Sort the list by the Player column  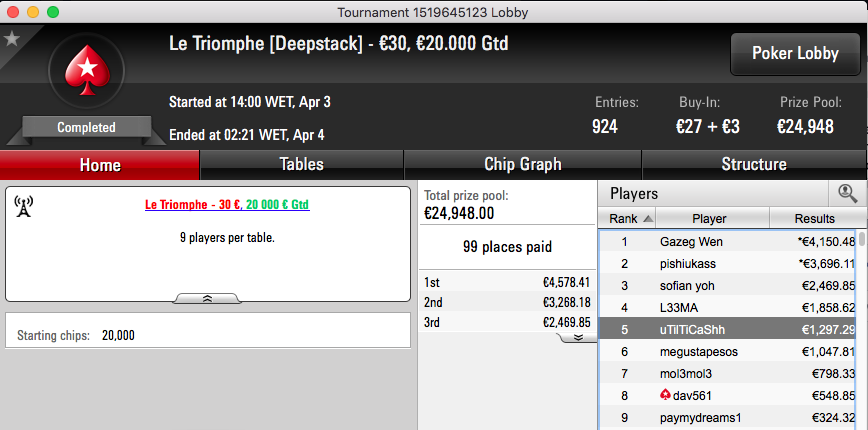pyautogui.click(x=712, y=219)
